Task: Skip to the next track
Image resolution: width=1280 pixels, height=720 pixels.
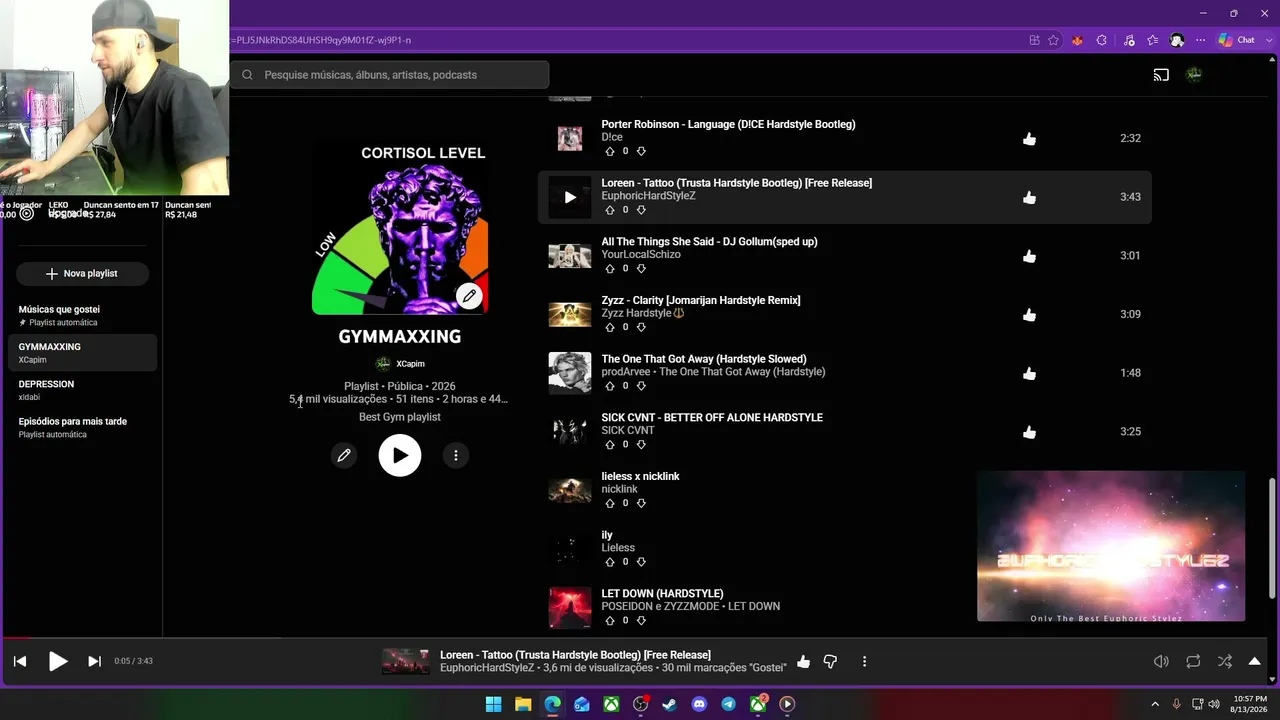Action: (x=94, y=661)
